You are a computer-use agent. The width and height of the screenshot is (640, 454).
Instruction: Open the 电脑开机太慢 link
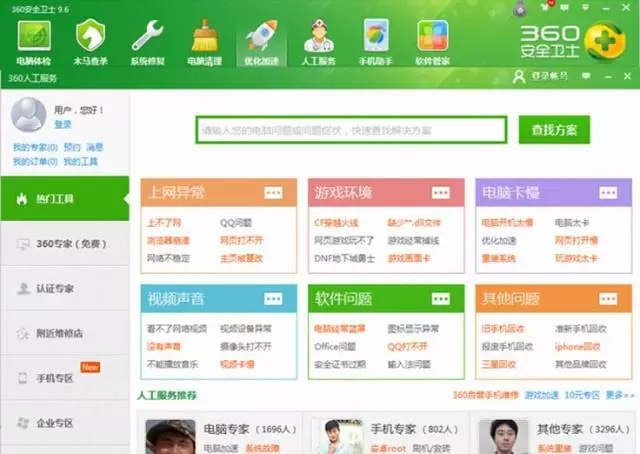click(507, 223)
